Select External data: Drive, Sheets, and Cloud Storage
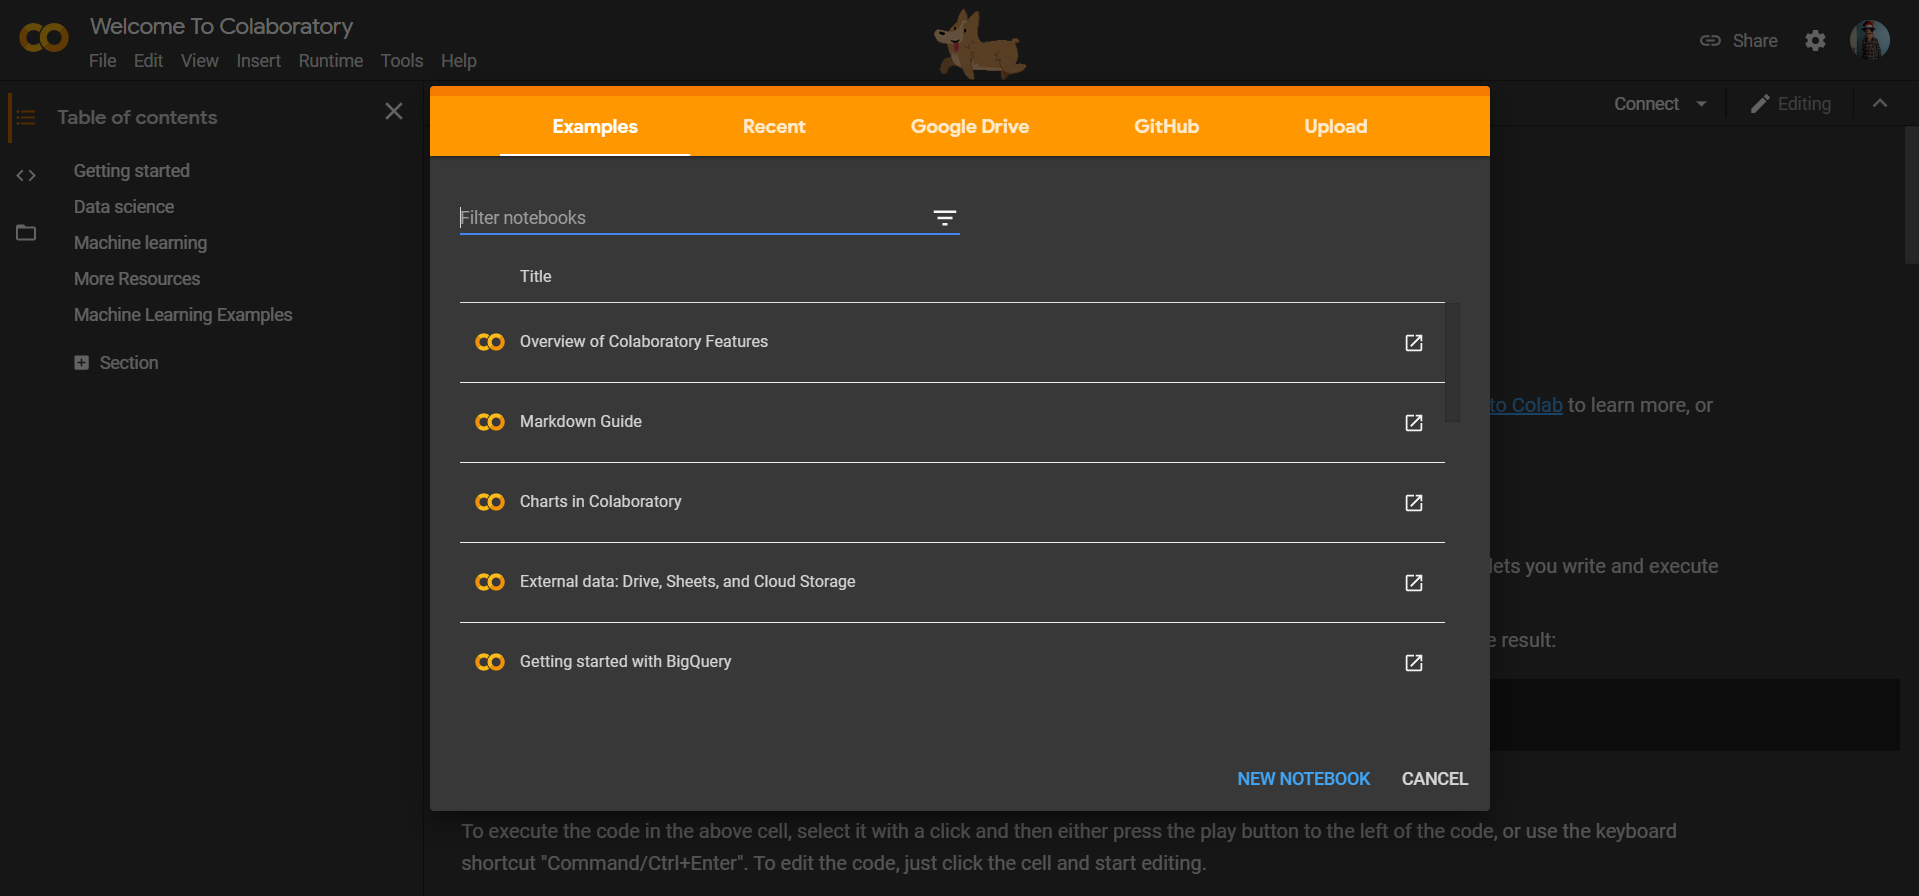This screenshot has width=1919, height=896. pyautogui.click(x=688, y=582)
